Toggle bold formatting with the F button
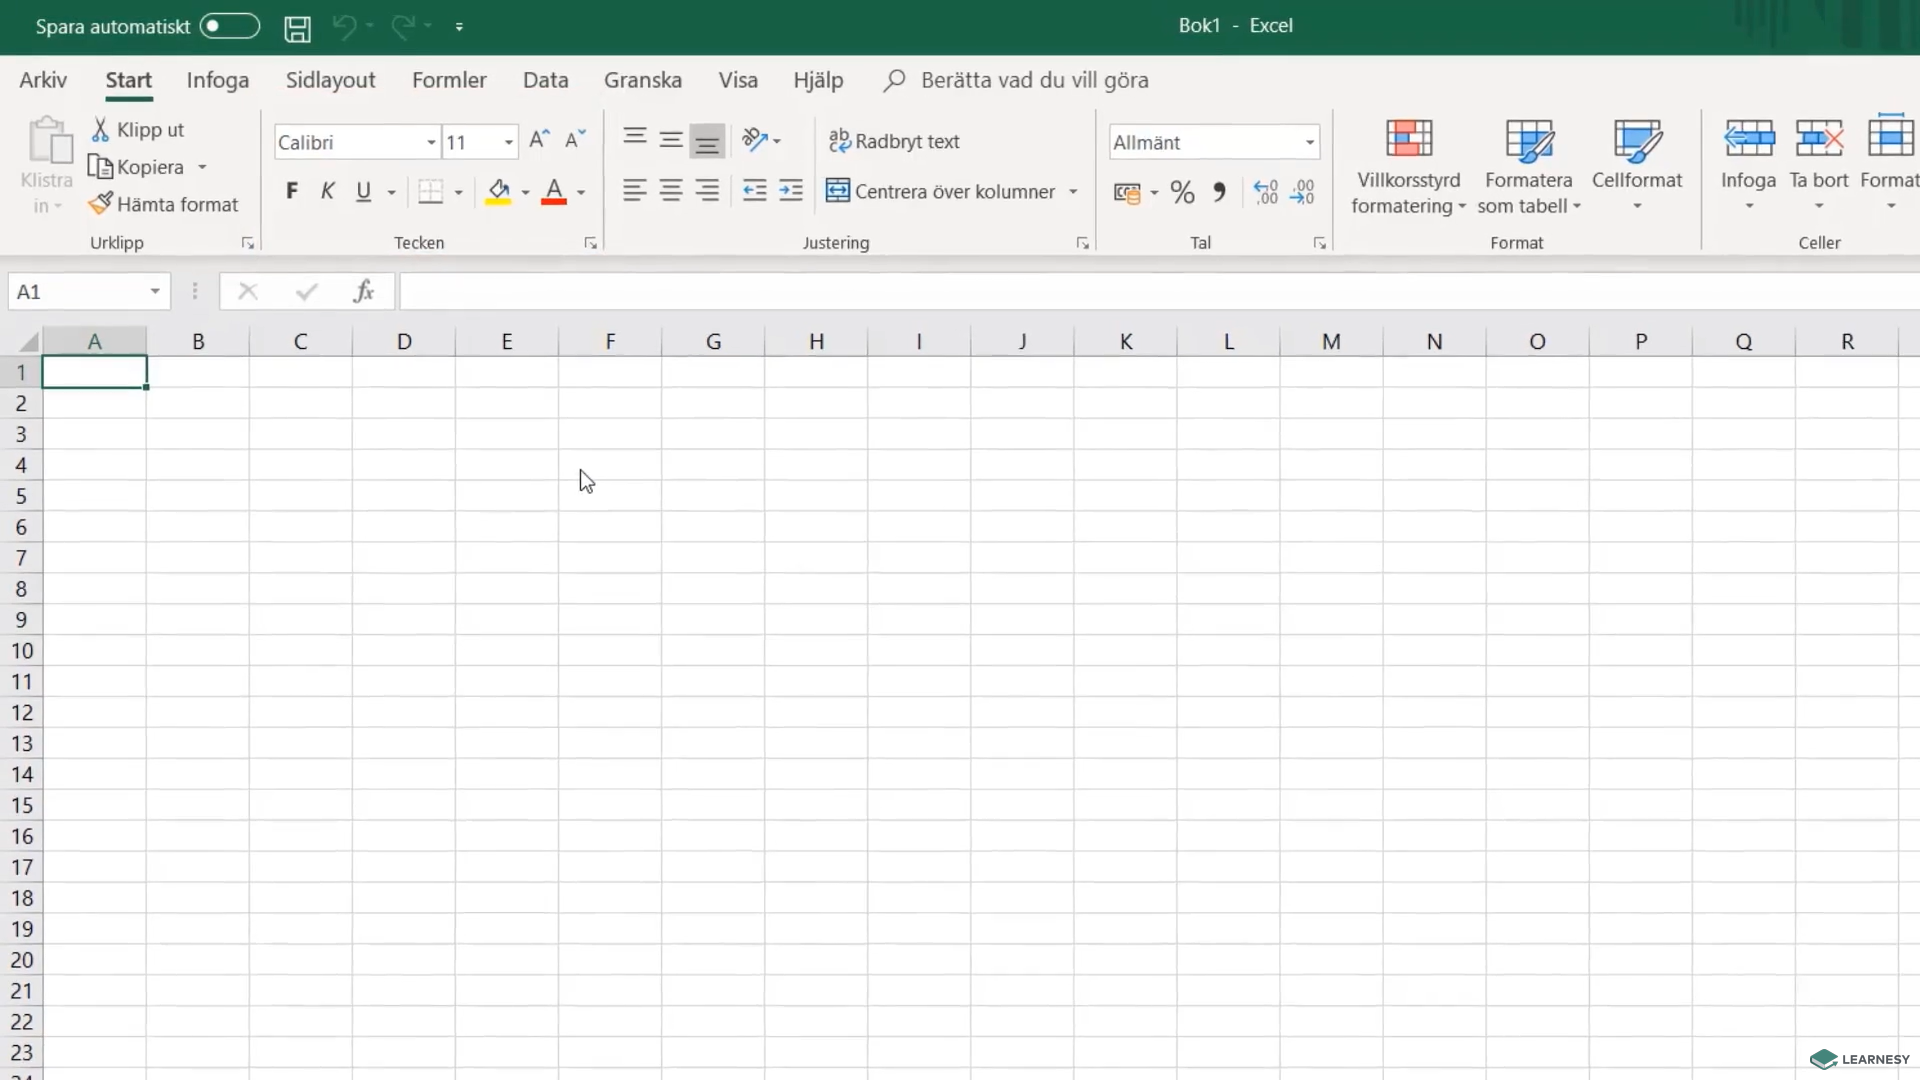 click(291, 191)
